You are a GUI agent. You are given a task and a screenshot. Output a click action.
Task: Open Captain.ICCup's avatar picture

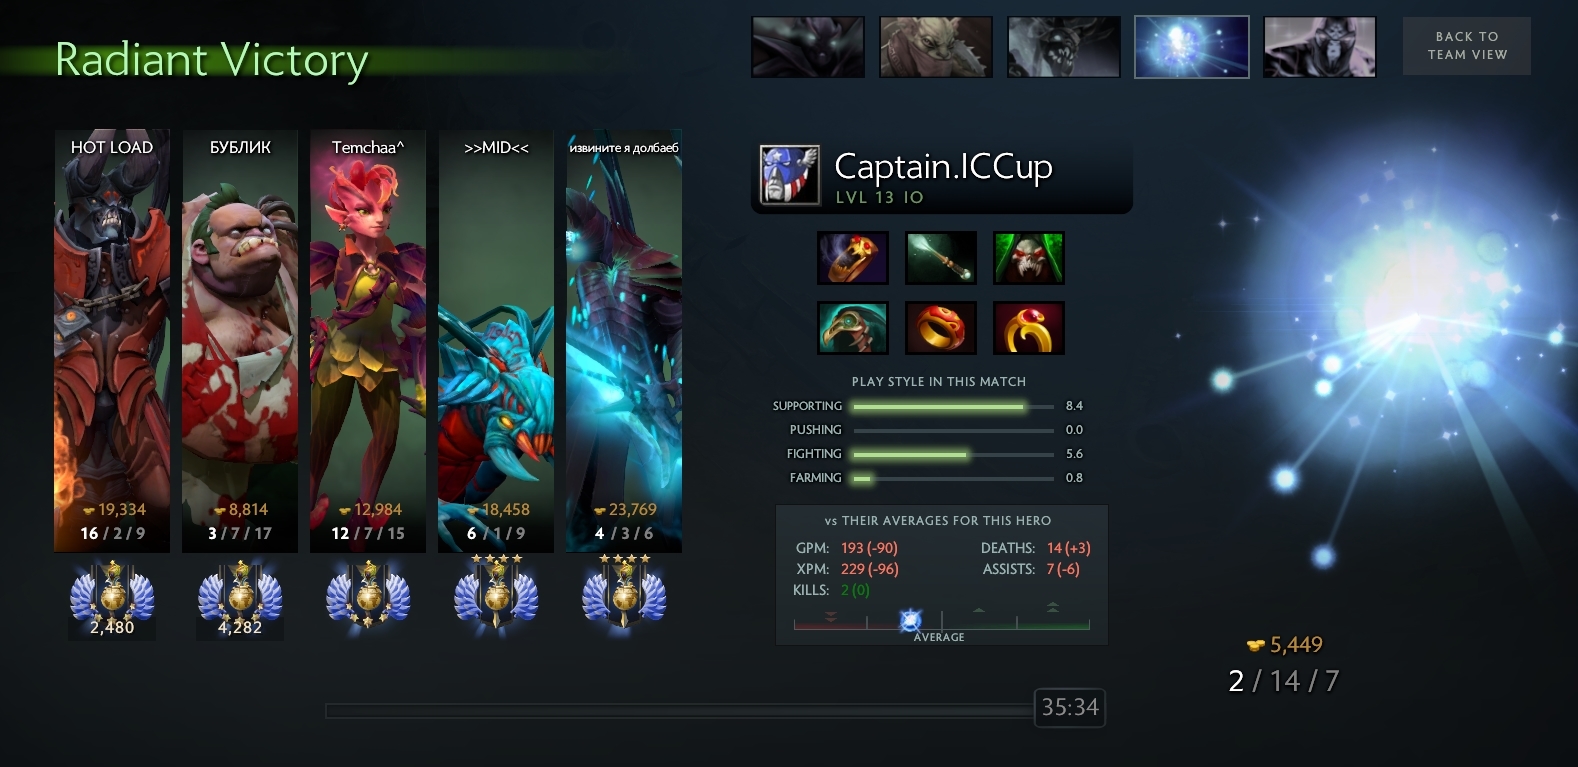pyautogui.click(x=789, y=175)
